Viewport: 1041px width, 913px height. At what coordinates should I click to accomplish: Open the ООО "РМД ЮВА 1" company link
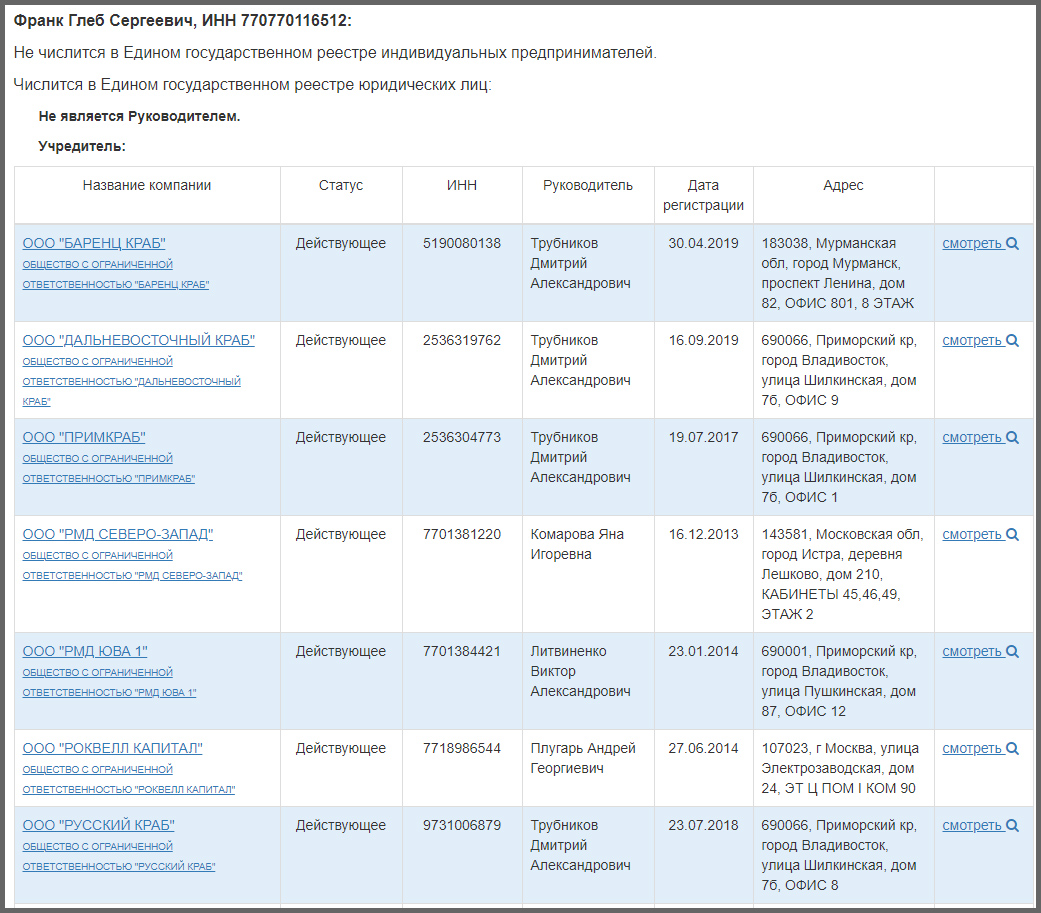tap(85, 651)
